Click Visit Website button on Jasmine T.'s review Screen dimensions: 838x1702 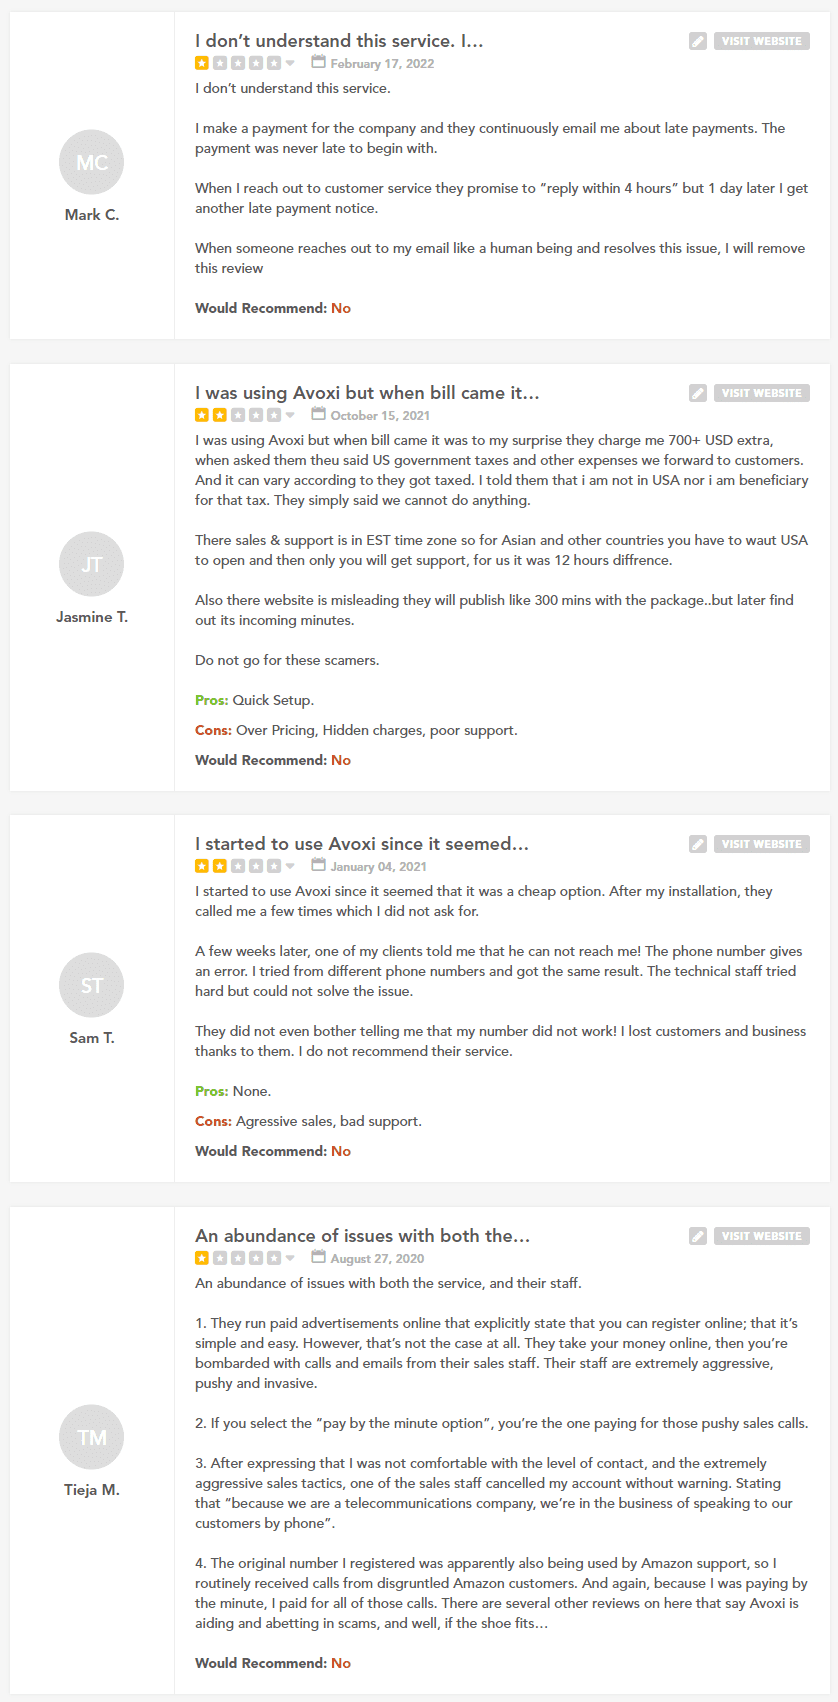(762, 393)
